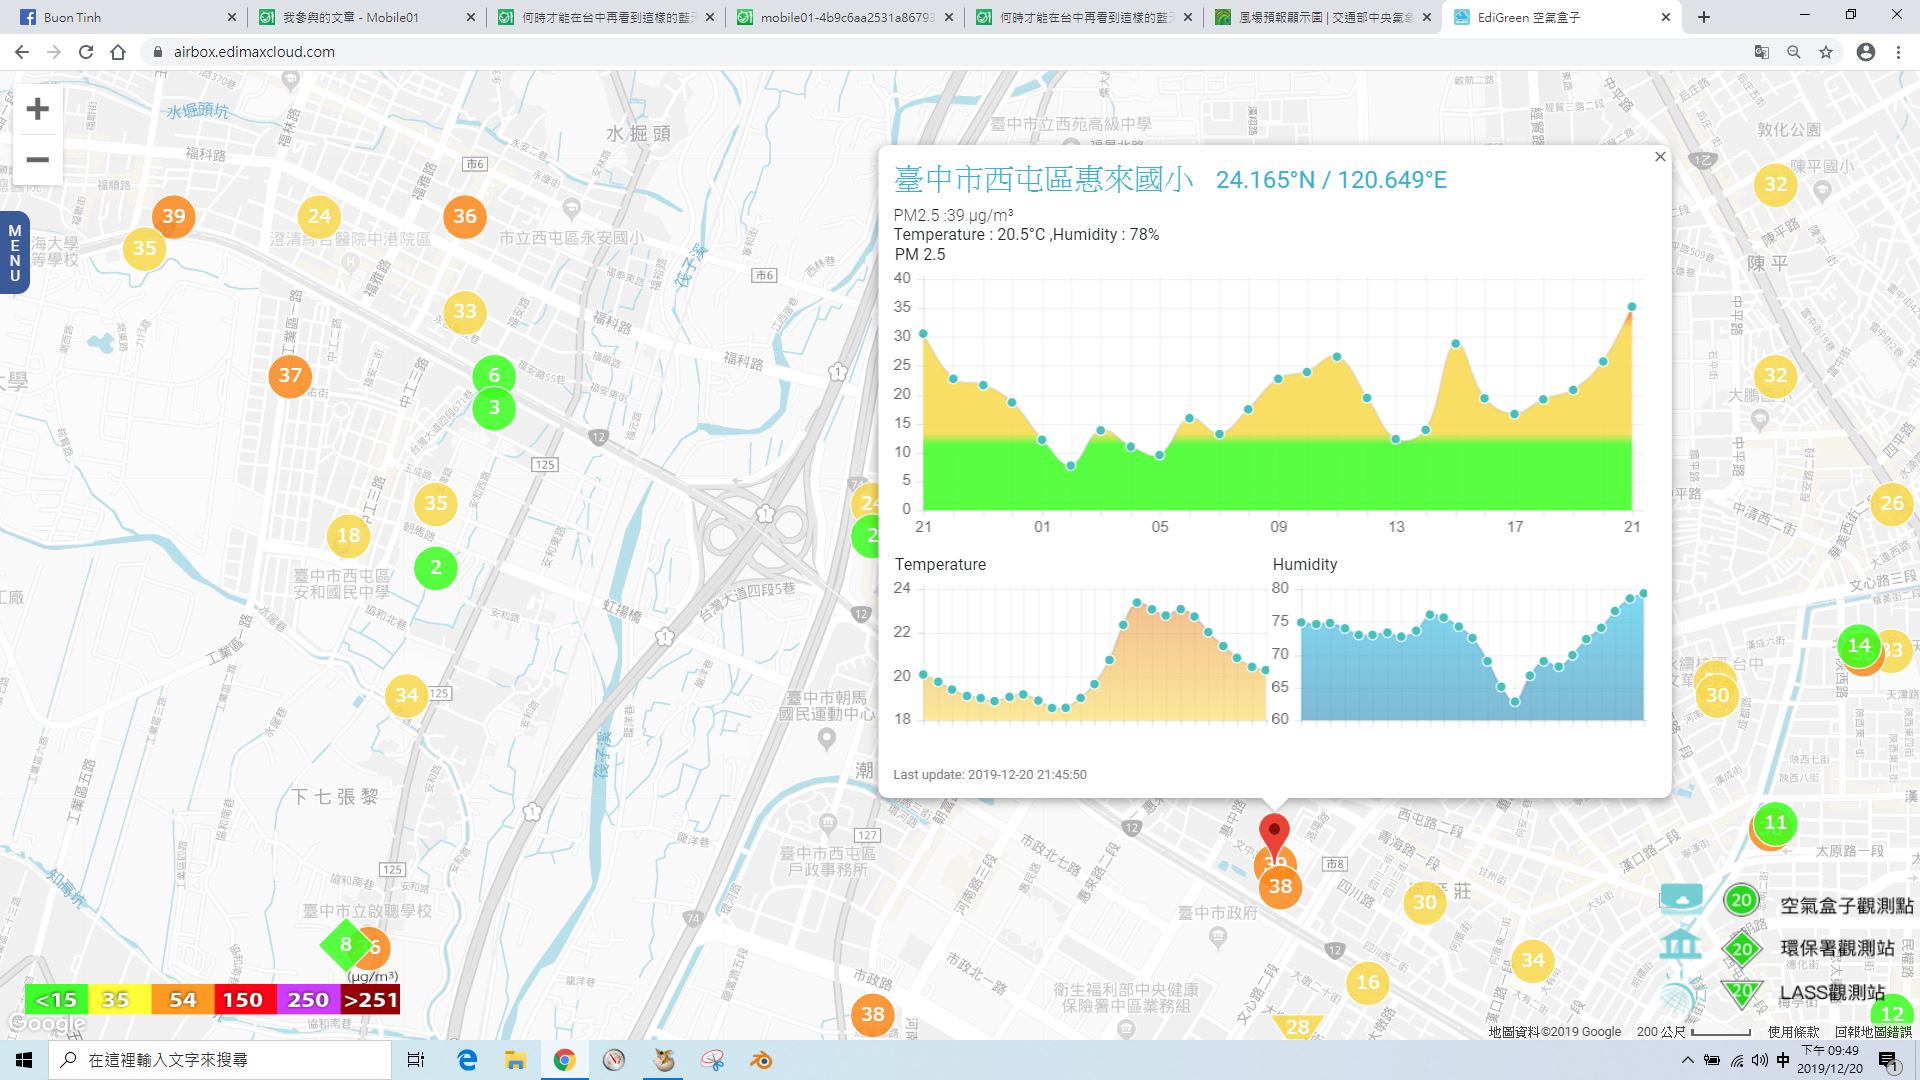Click coordinates 24.165°N / 120.649°E
Image resolution: width=1920 pixels, height=1080 pixels.
point(1331,180)
